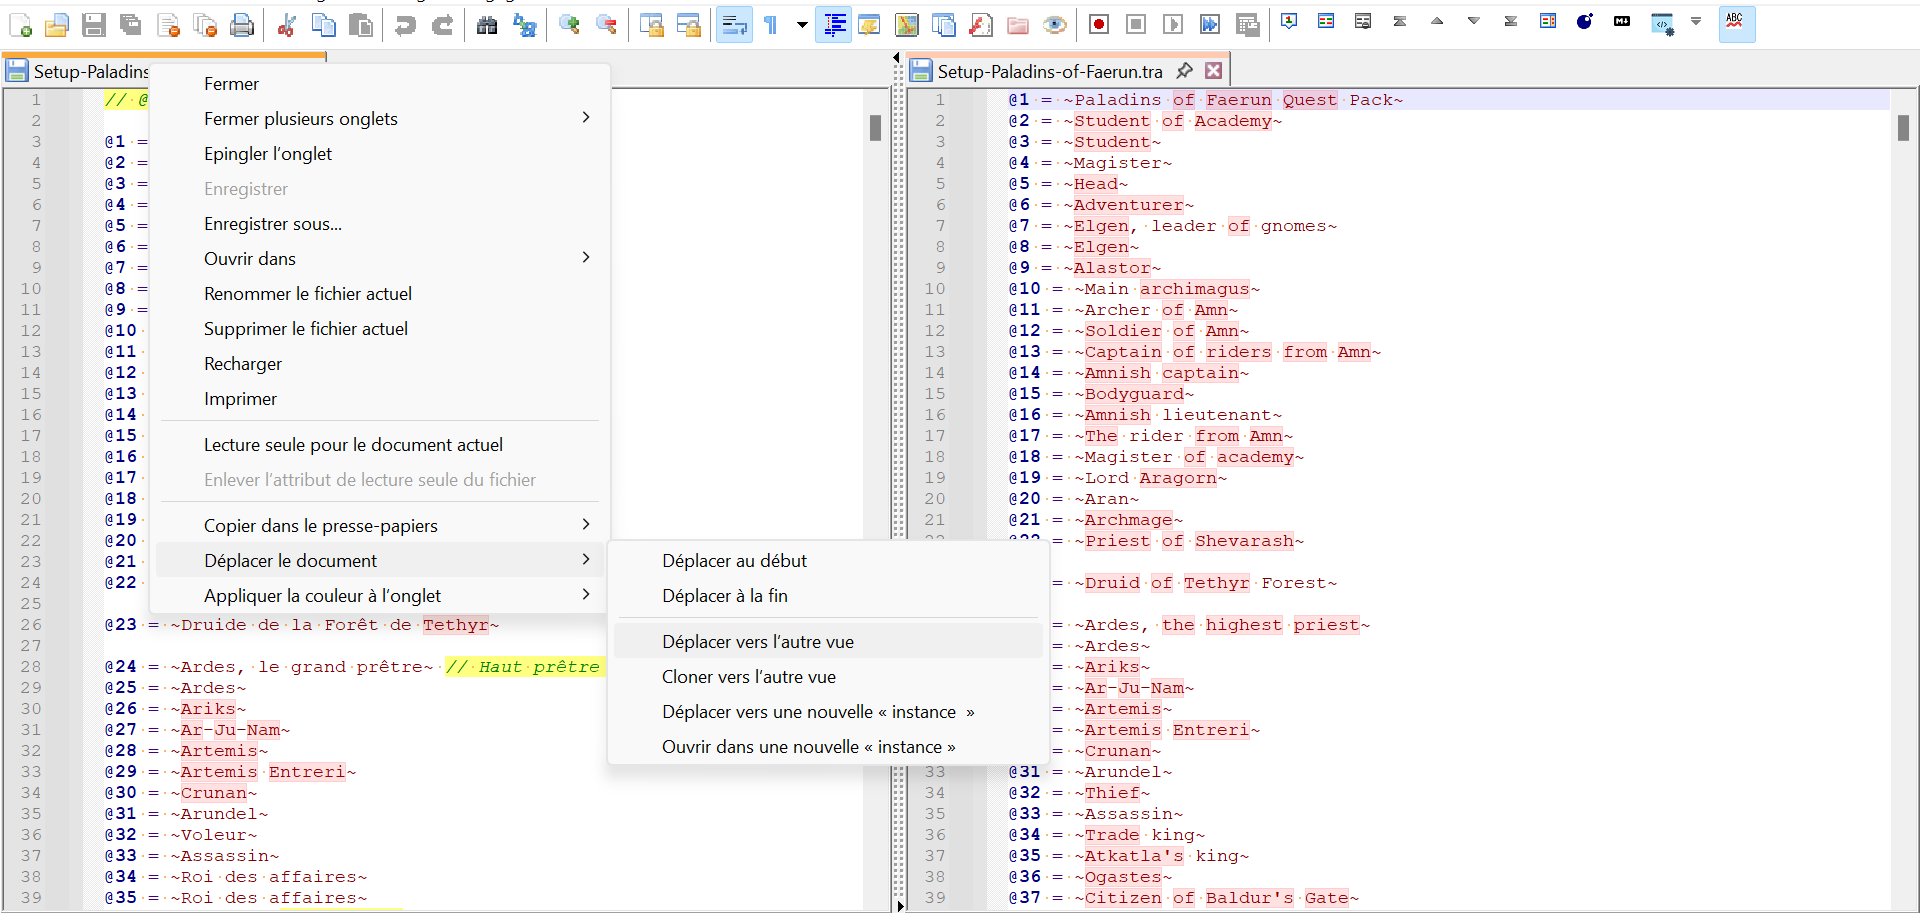Close all documents using the toolbar icon
The width and height of the screenshot is (1920, 913).
[x=205, y=25]
